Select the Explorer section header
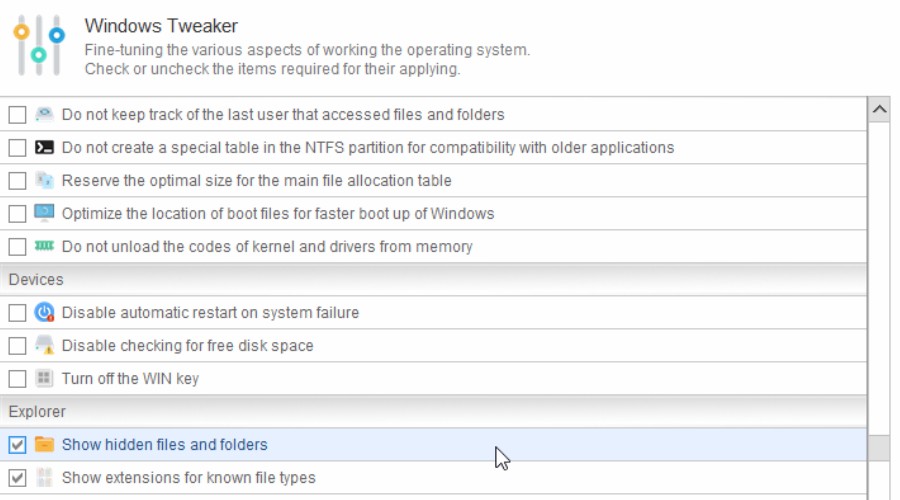Viewport: 900px width, 500px height. [x=433, y=412]
